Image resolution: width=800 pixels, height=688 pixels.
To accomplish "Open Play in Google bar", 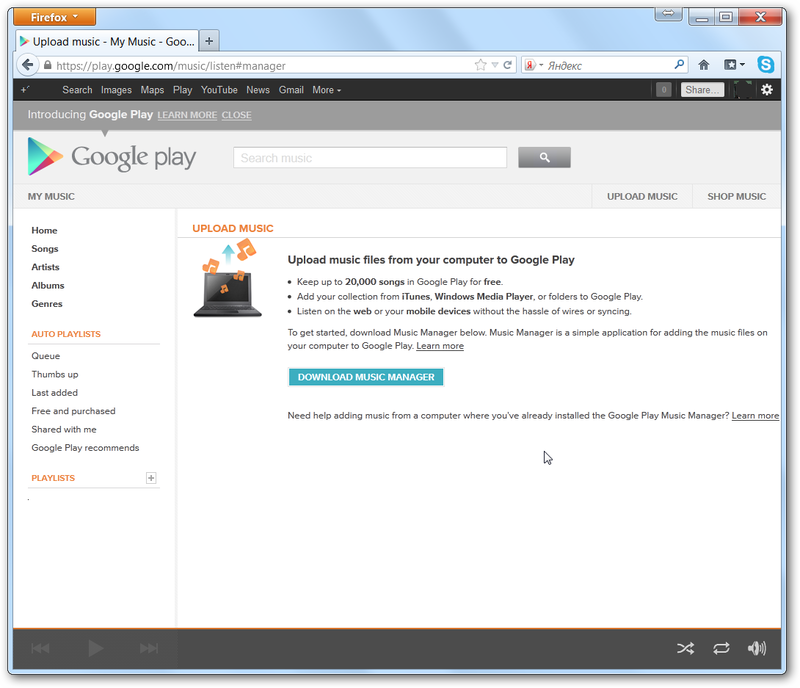I will tap(182, 90).
